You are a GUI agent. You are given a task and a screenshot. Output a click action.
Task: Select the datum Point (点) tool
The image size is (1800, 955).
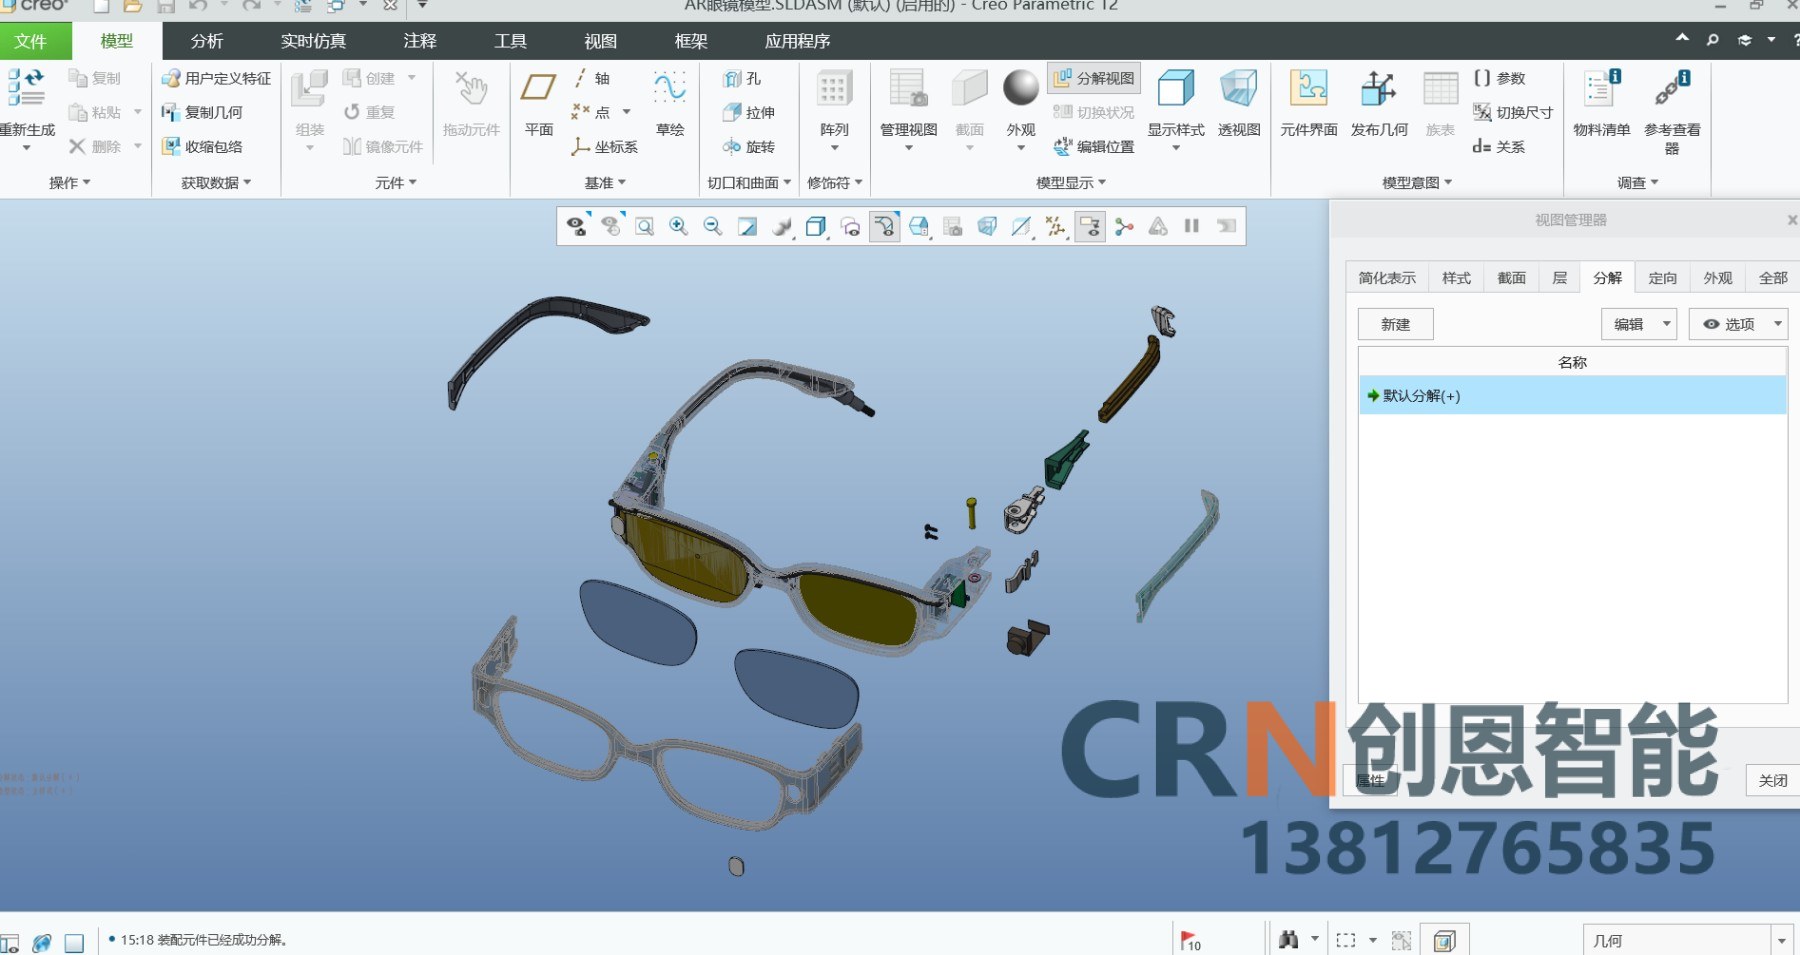pyautogui.click(x=591, y=112)
